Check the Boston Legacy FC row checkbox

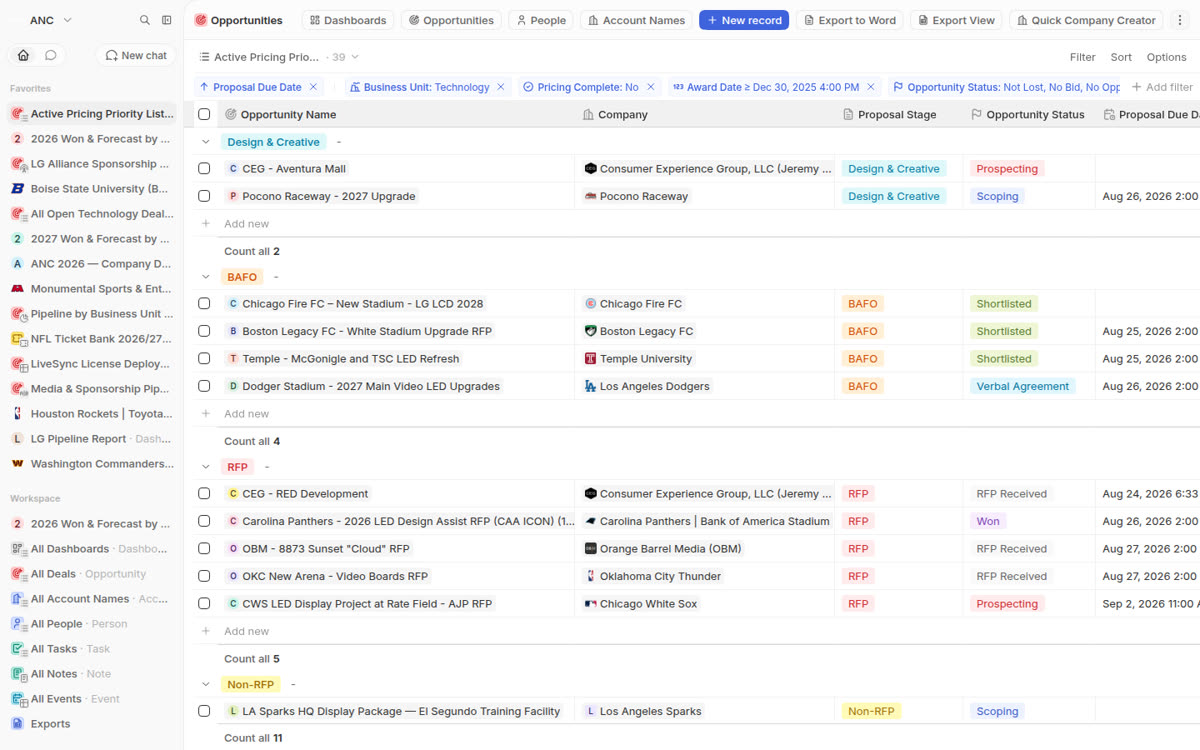click(204, 331)
